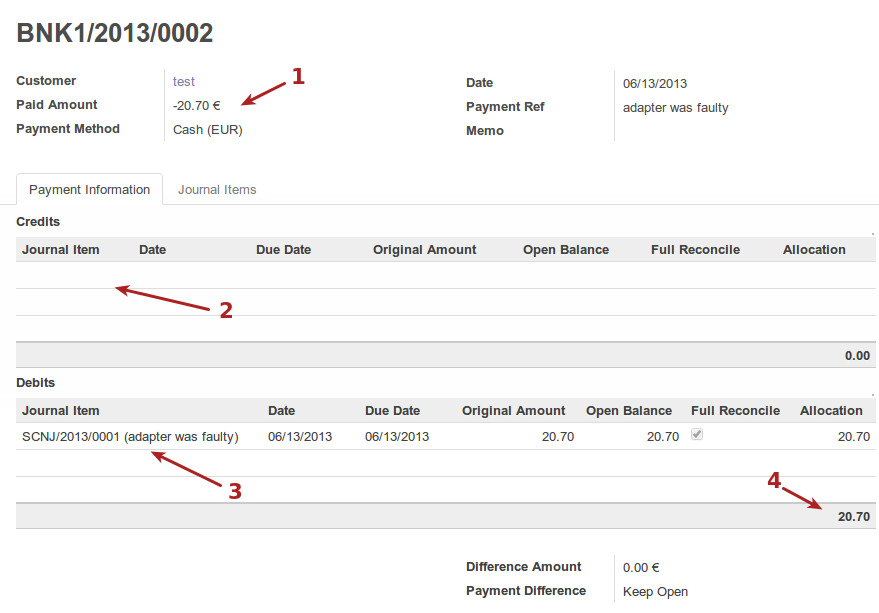Sort Debits table by Allocation header
This screenshot has width=879, height=613.
(x=830, y=411)
